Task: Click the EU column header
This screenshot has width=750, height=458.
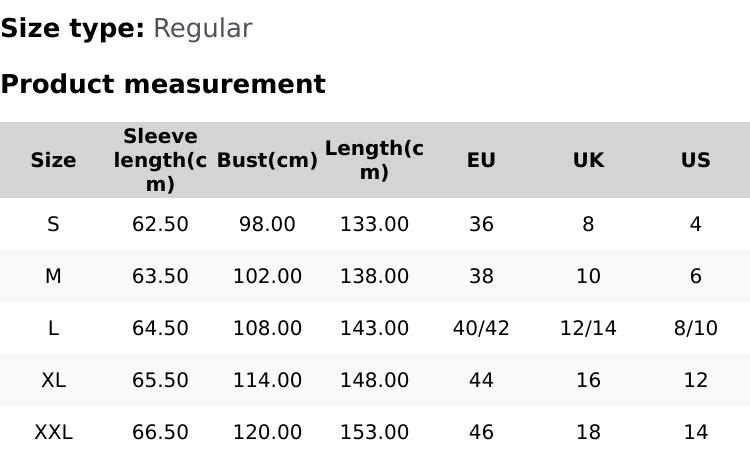Action: click(x=481, y=160)
